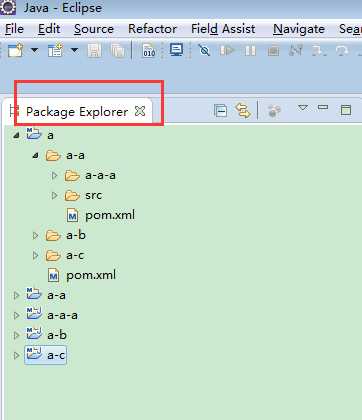
Task: Select pom.xml directly under project a
Action: pos(82,275)
